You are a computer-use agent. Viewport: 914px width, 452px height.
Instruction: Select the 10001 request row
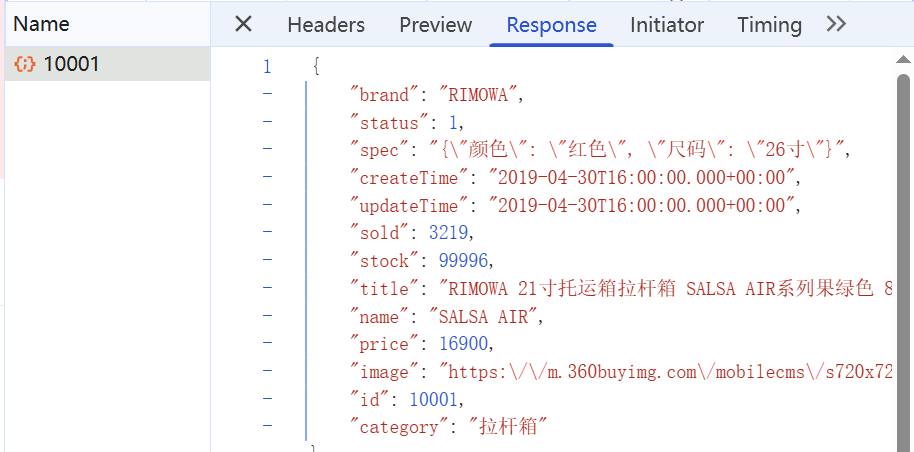[x=108, y=64]
